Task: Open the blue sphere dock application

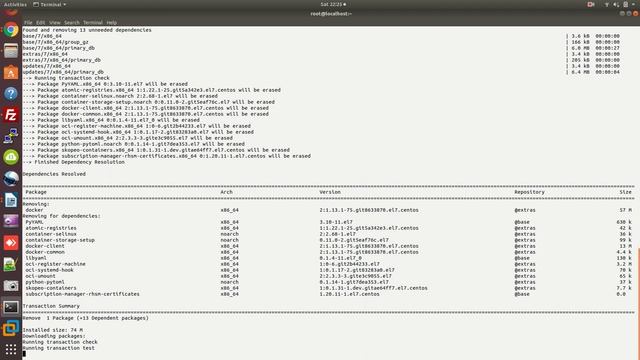Action: (x=11, y=178)
